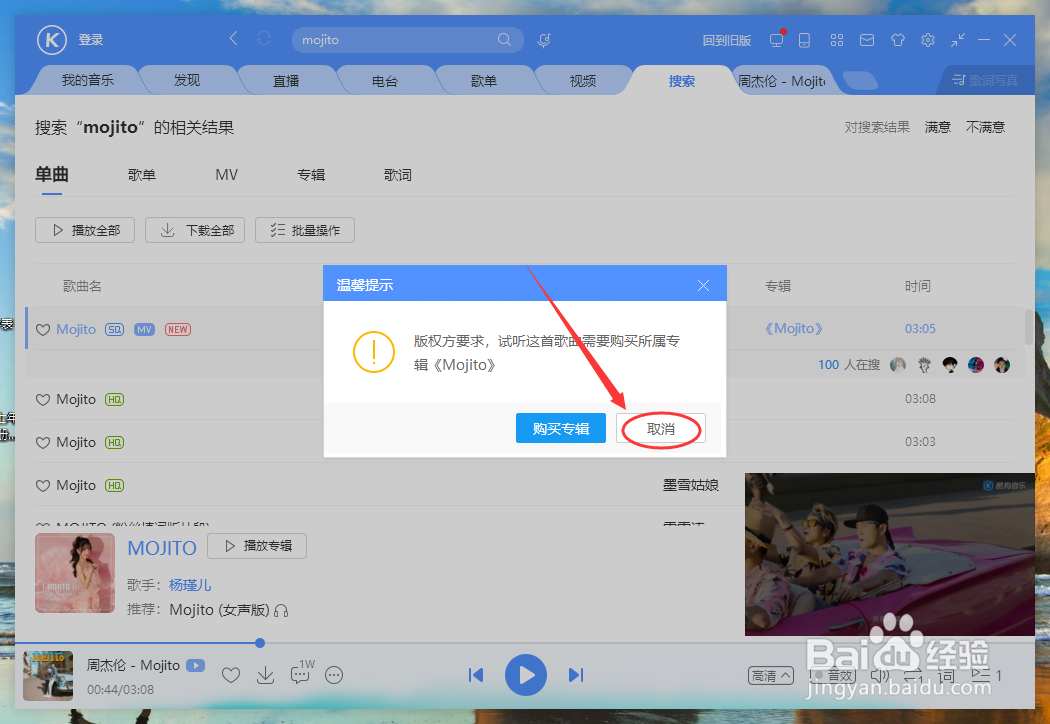
Task: Click the magnifier search icon
Action: (x=504, y=40)
